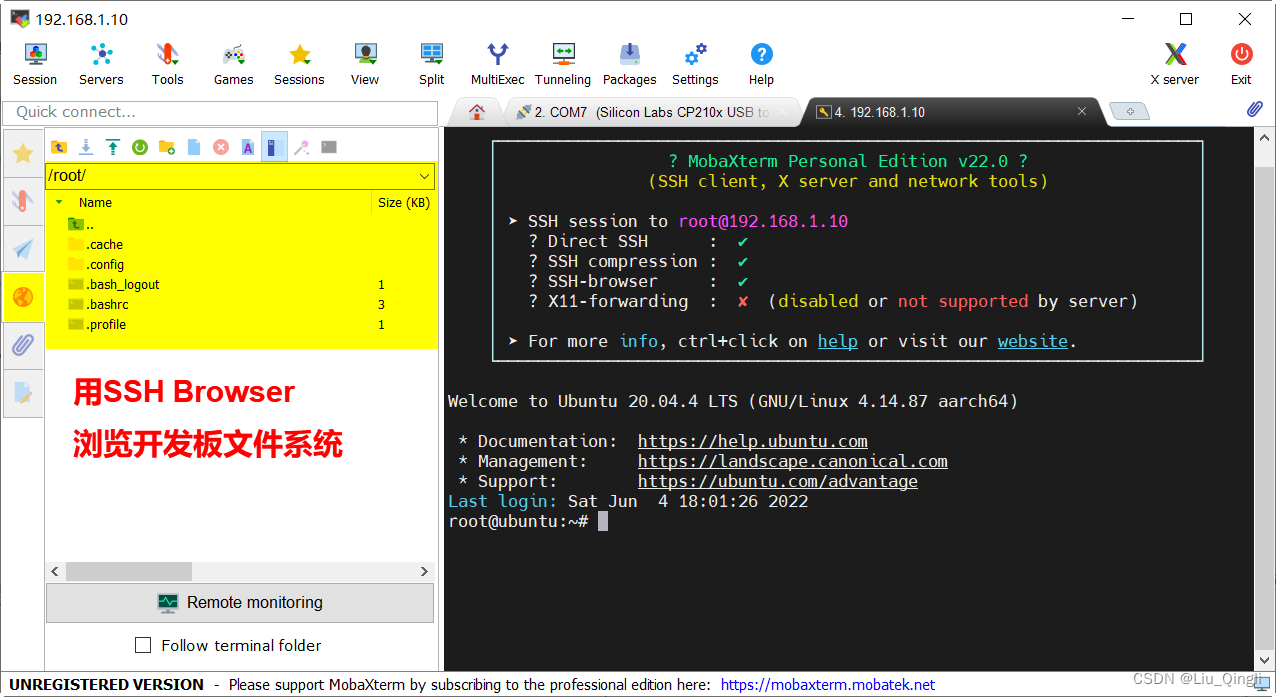Viewport: 1276px width, 697px height.
Task: Open the Macros paper-plane sidebar tab
Action: tap(23, 248)
